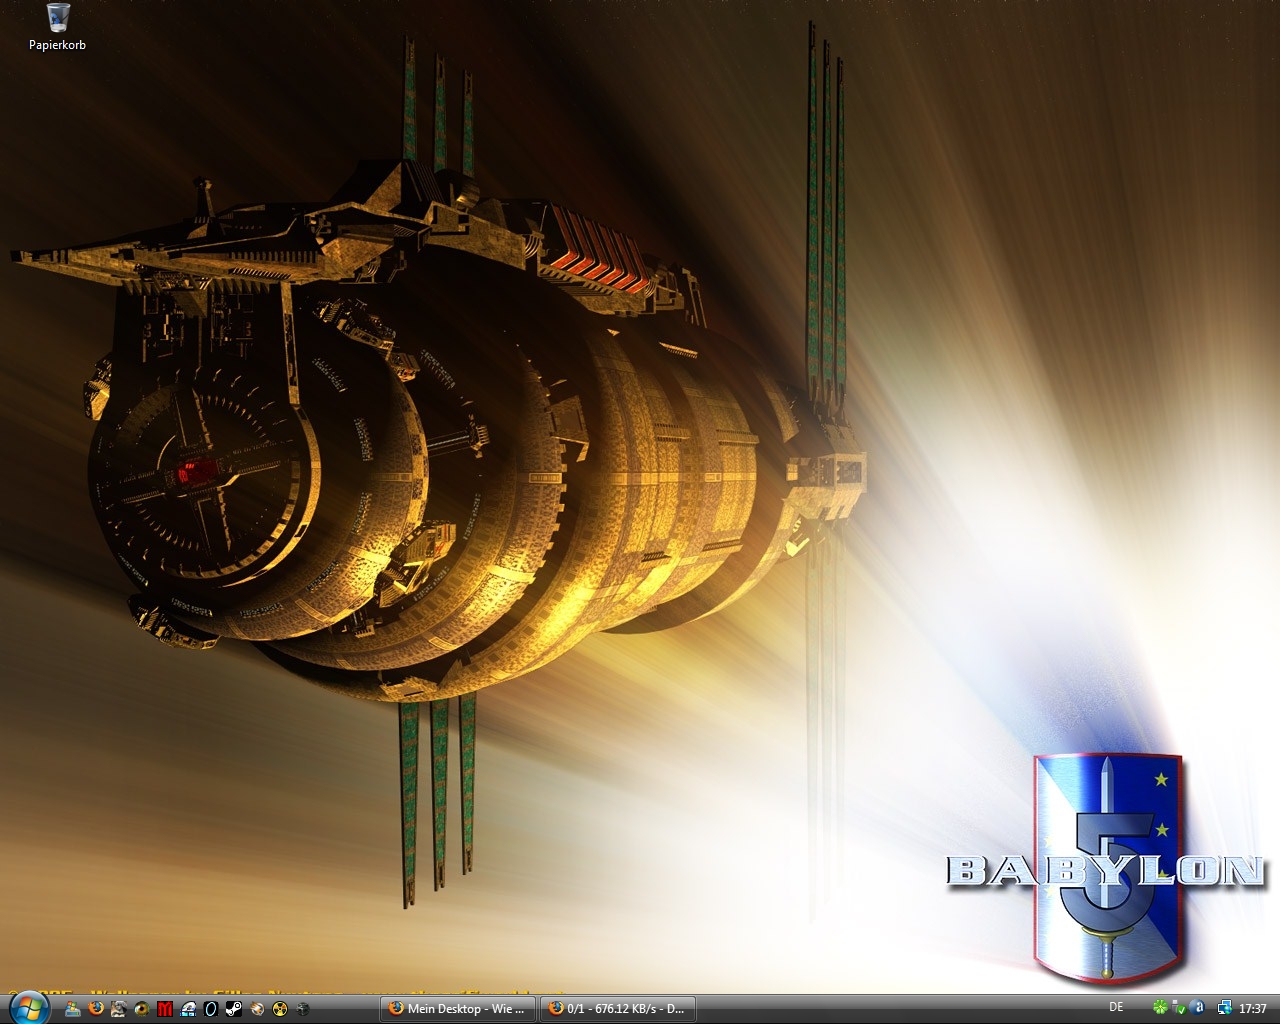Click the first quick launch icon beside Start
This screenshot has height=1024, width=1280.
tap(73, 1009)
